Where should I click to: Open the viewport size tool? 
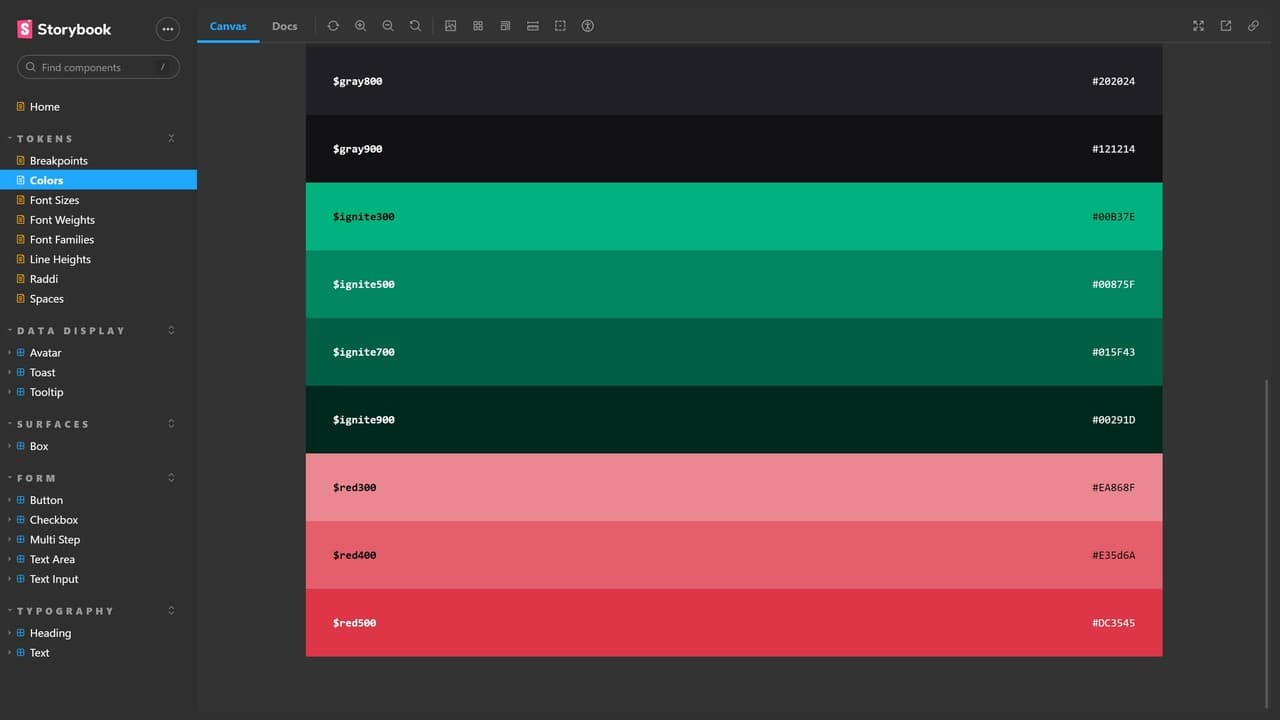pos(506,26)
